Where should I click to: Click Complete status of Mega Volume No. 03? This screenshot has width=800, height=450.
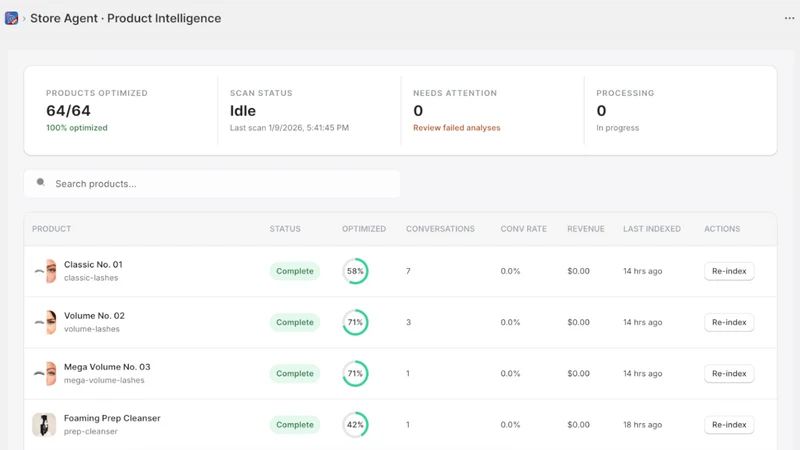click(x=295, y=373)
